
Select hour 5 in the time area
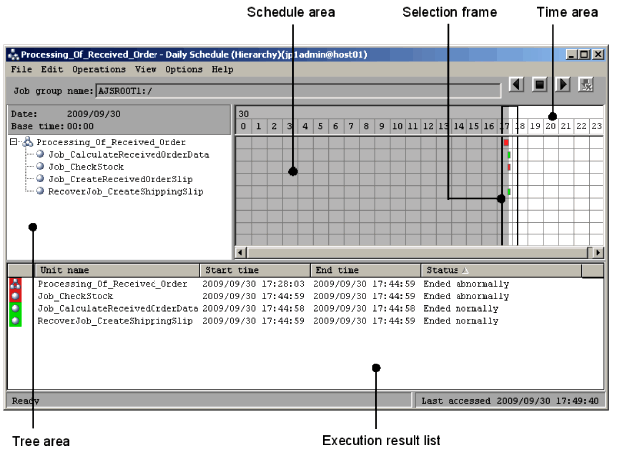pyautogui.click(x=320, y=126)
